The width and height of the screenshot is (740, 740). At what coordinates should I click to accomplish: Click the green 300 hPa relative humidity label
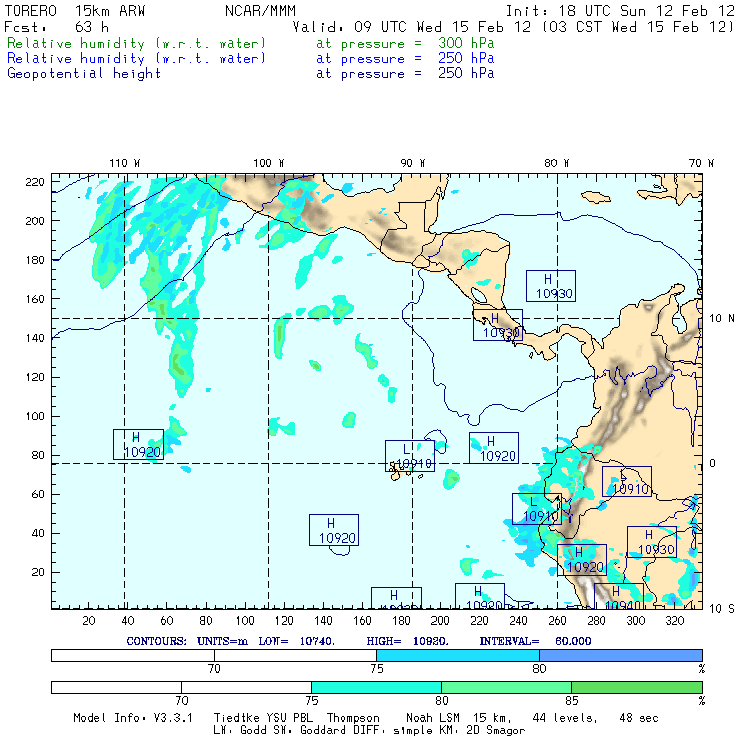pos(137,44)
